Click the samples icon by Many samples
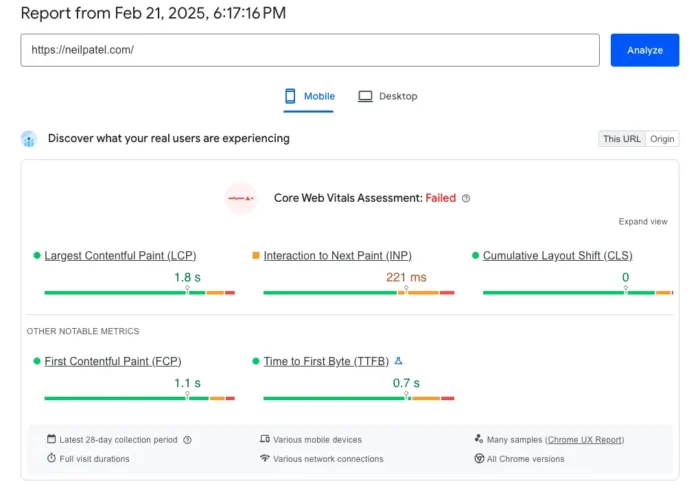The height and width of the screenshot is (488, 700). point(479,439)
